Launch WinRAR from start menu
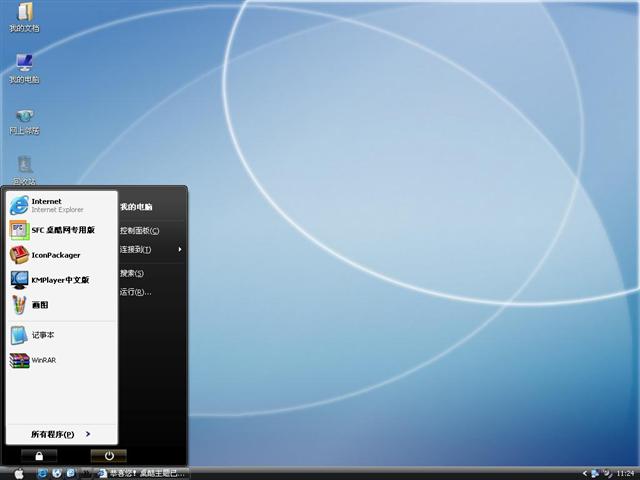 pyautogui.click(x=62, y=360)
